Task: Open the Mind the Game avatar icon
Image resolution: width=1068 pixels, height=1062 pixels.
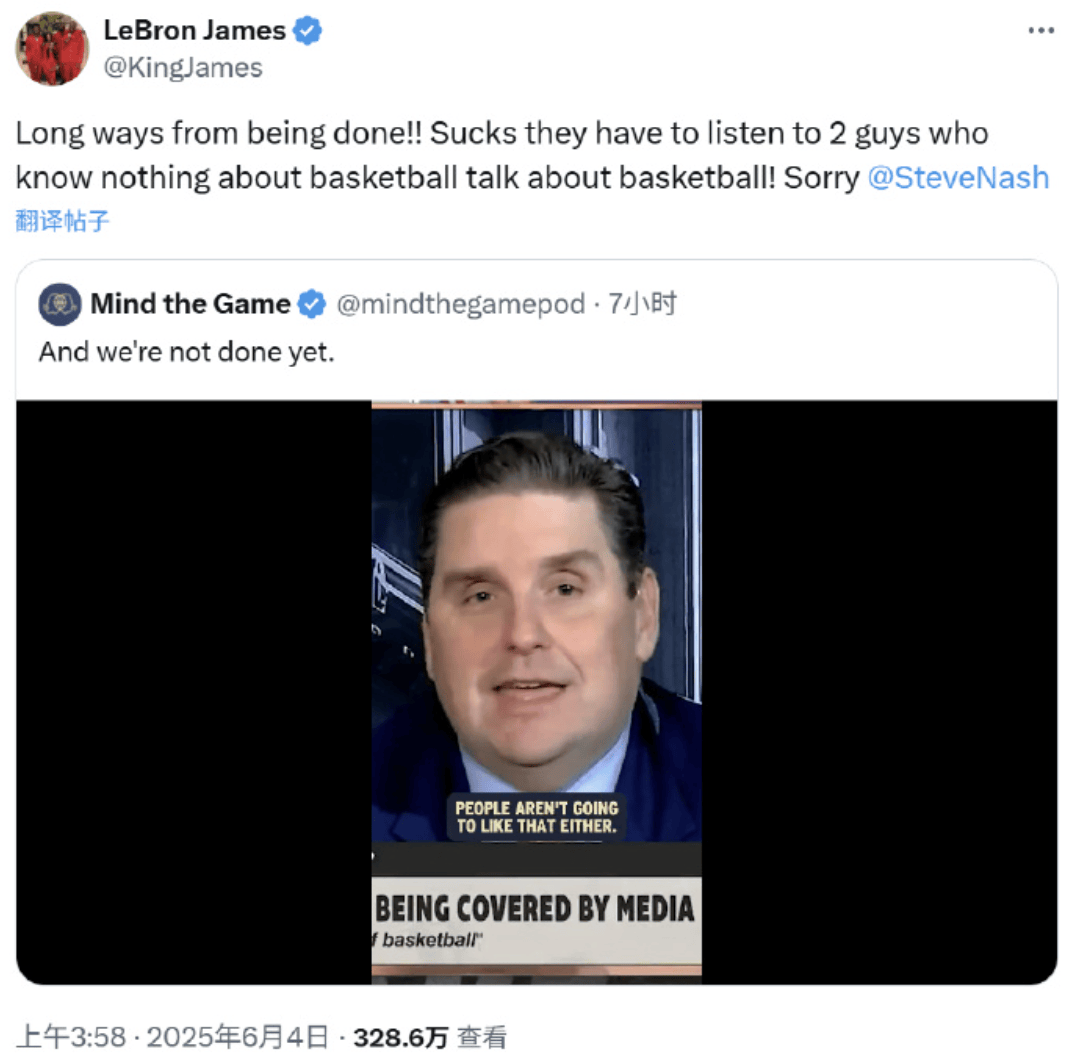Action: 60,304
